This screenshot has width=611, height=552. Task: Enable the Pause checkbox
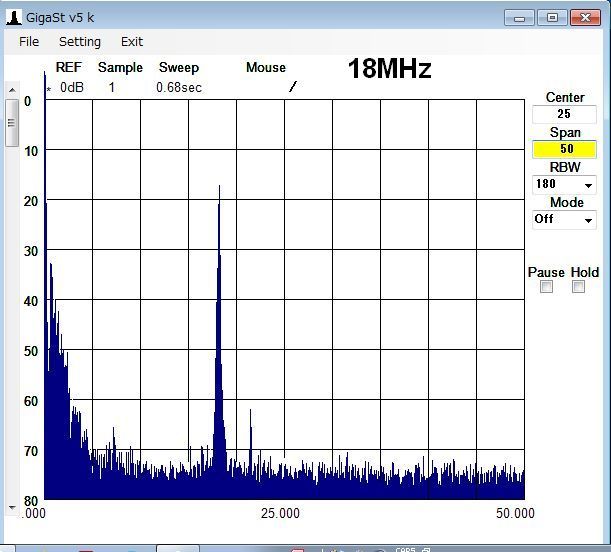546,287
